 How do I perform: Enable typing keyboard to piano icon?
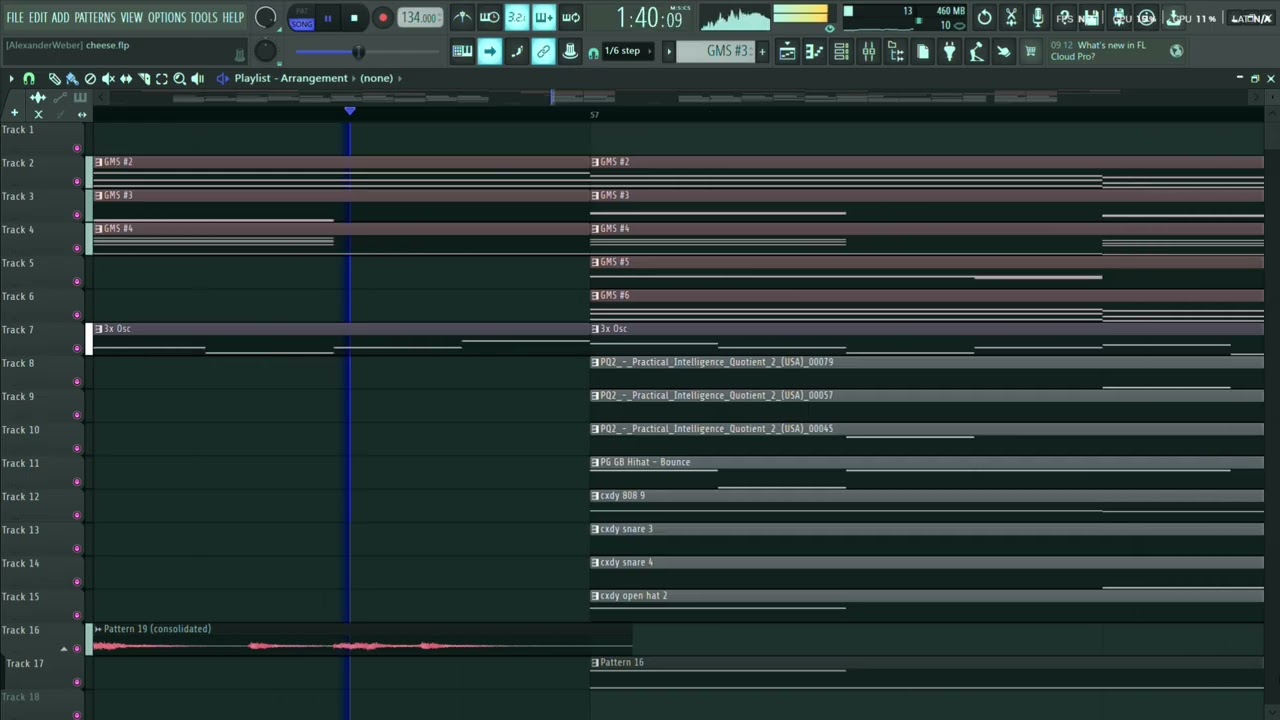pos(462,51)
